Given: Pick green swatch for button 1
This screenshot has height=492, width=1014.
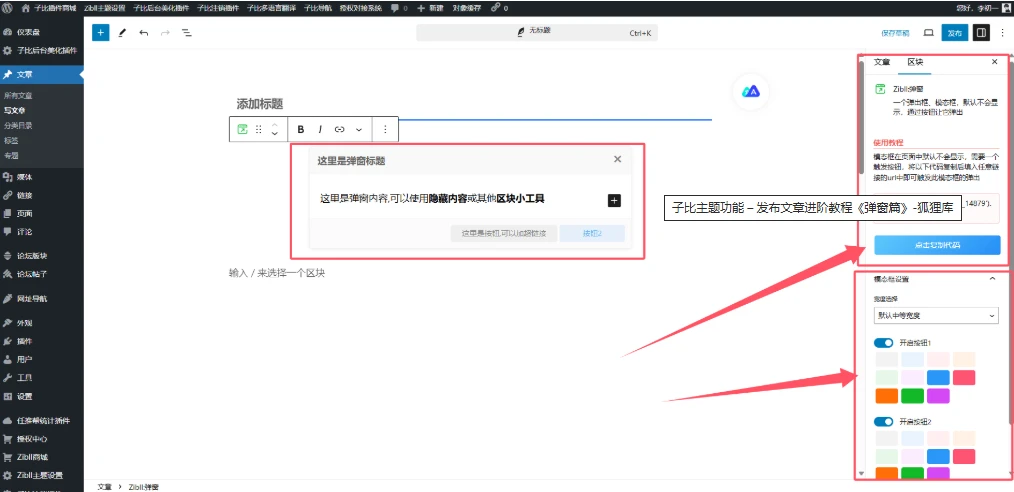Looking at the screenshot, I should pos(912,396).
